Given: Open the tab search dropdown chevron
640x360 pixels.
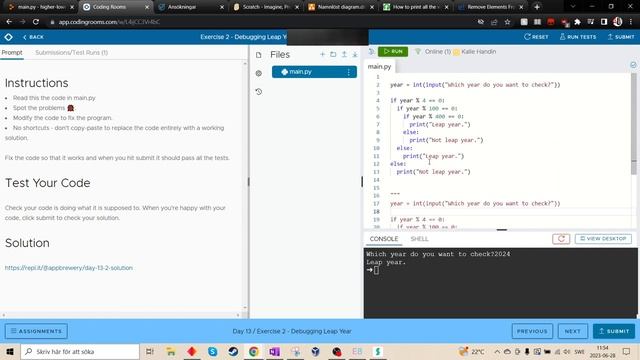Looking at the screenshot, I should (x=572, y=7).
